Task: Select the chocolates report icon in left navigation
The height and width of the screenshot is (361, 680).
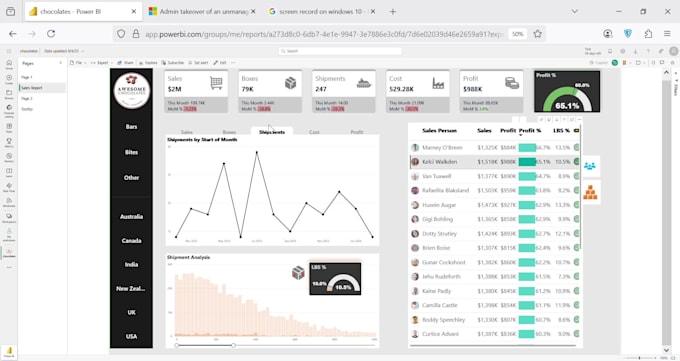Action: click(9, 253)
